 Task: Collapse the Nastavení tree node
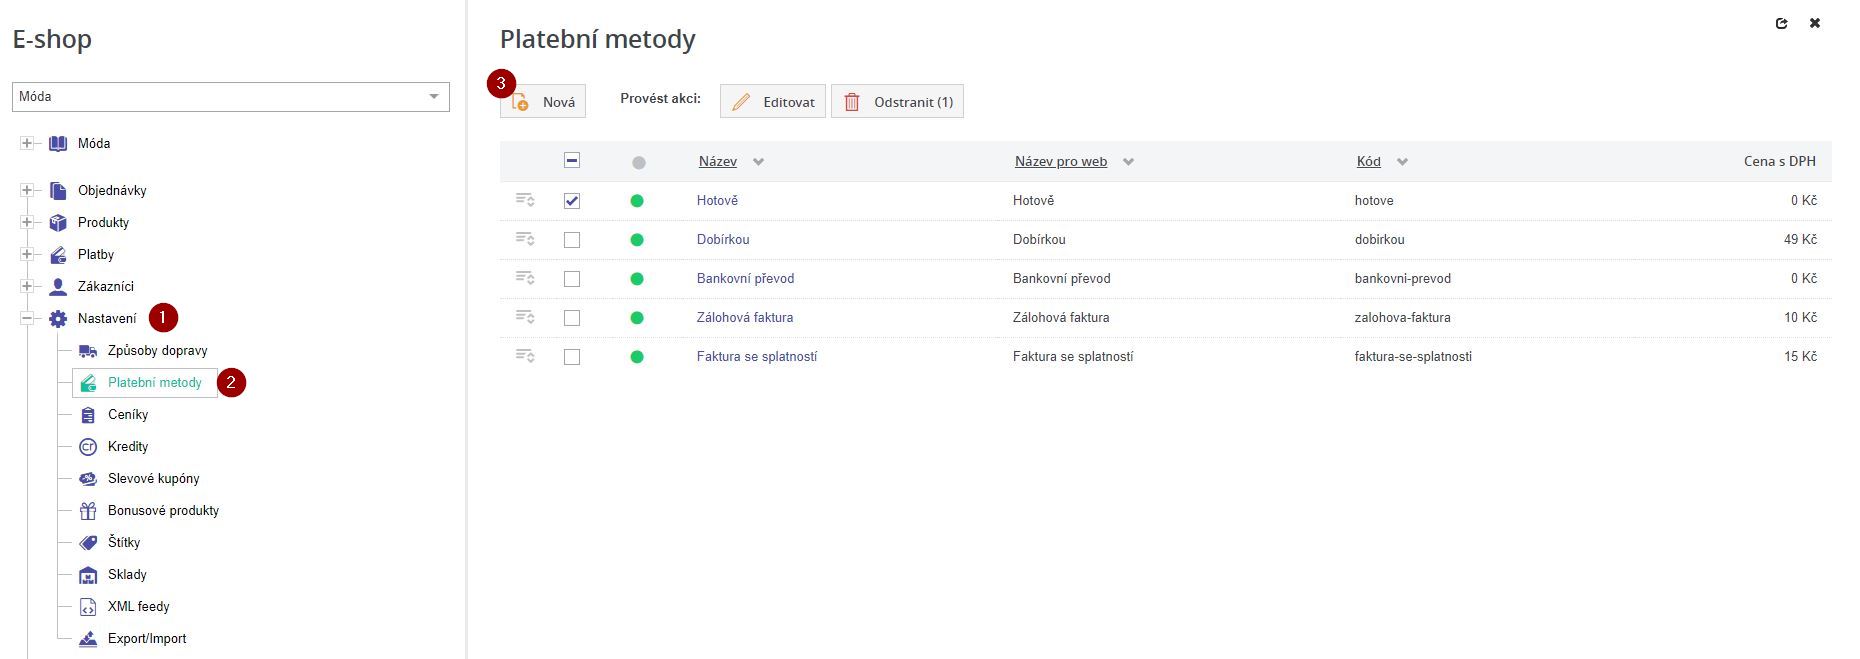click(27, 319)
